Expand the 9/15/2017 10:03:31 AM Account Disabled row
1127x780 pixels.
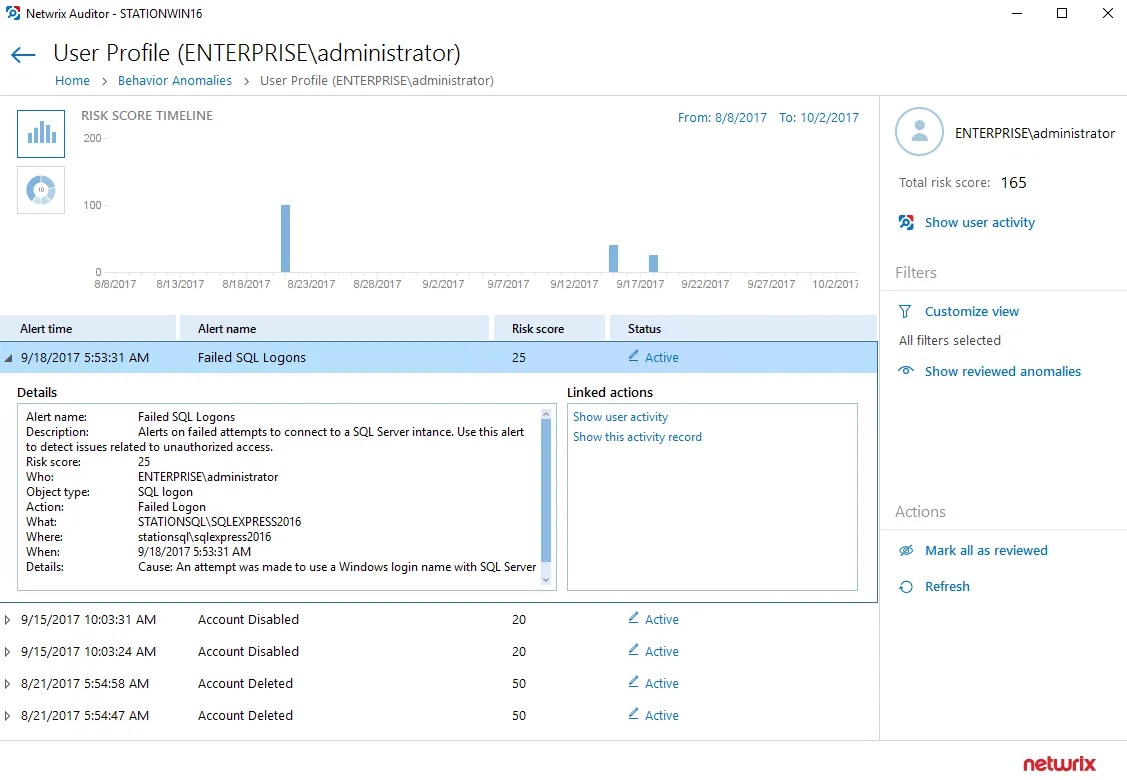coord(7,620)
